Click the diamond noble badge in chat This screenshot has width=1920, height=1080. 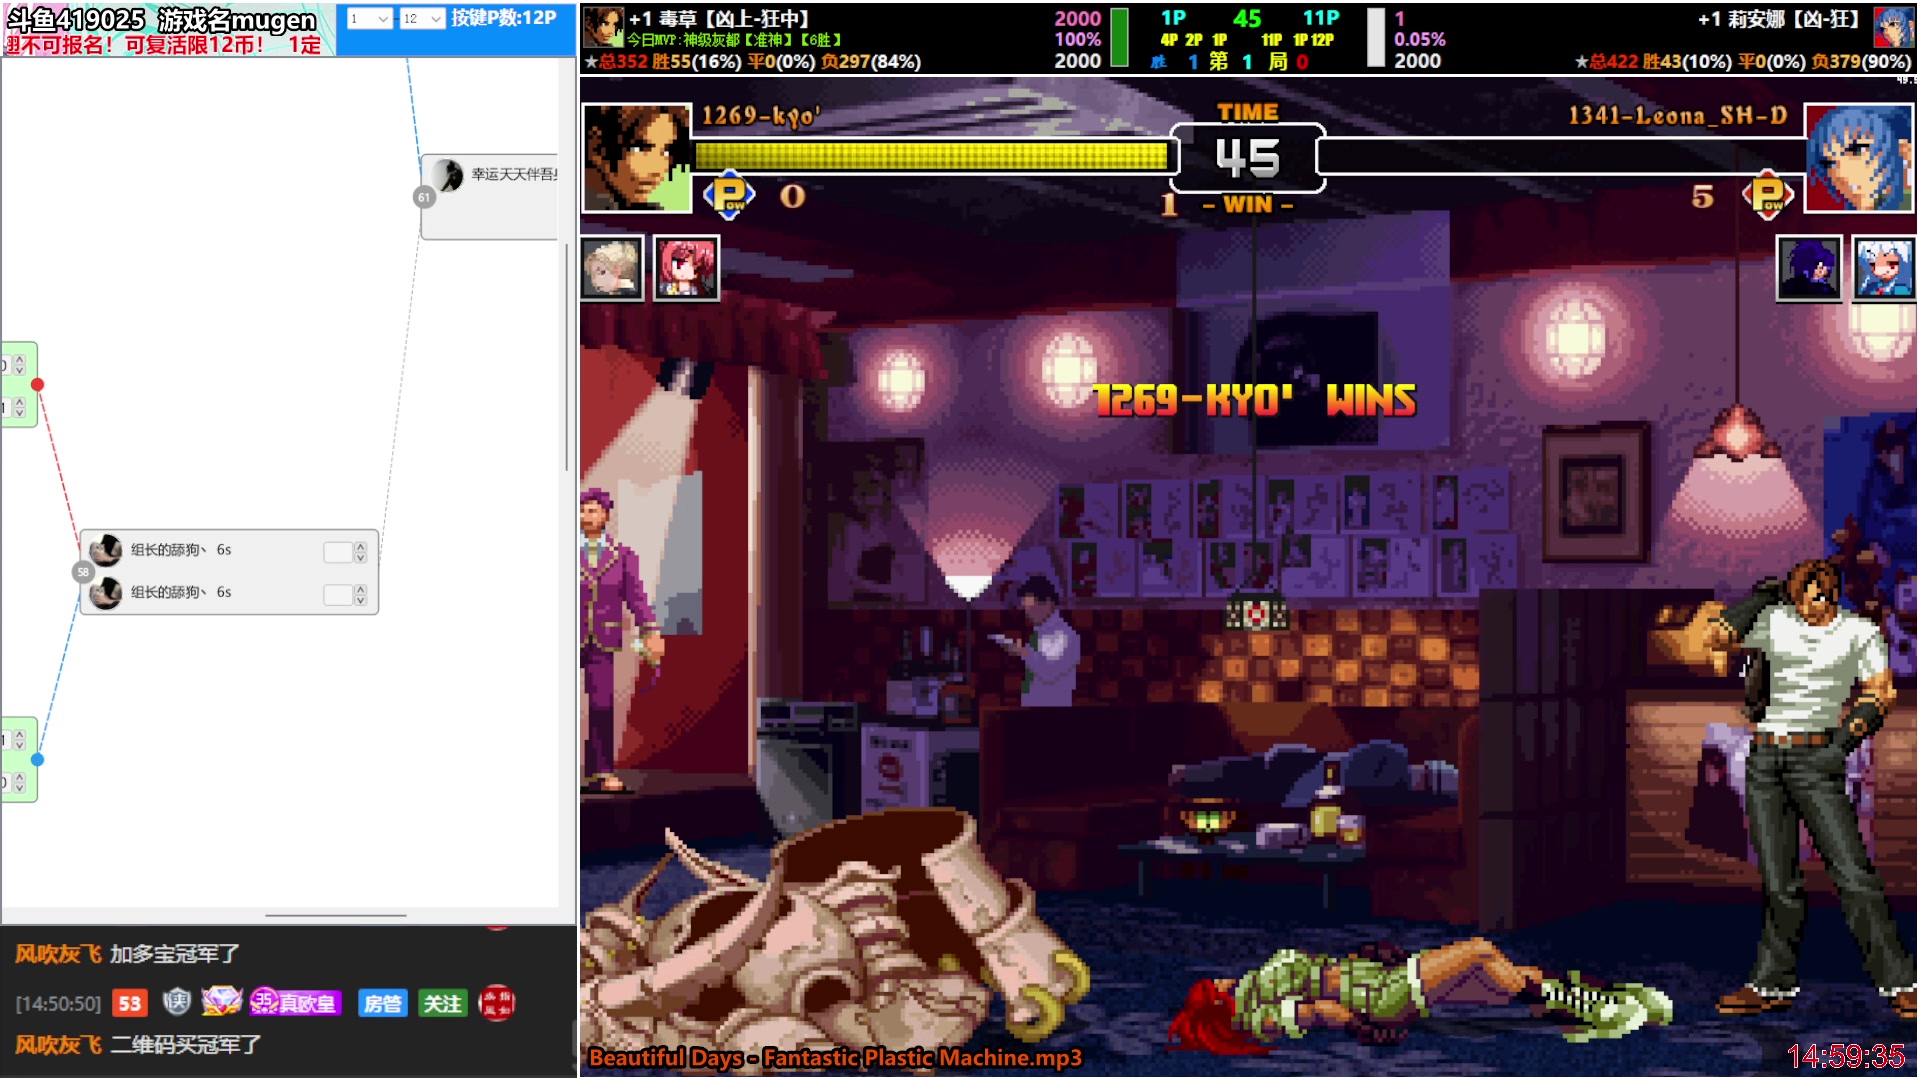tap(221, 1001)
